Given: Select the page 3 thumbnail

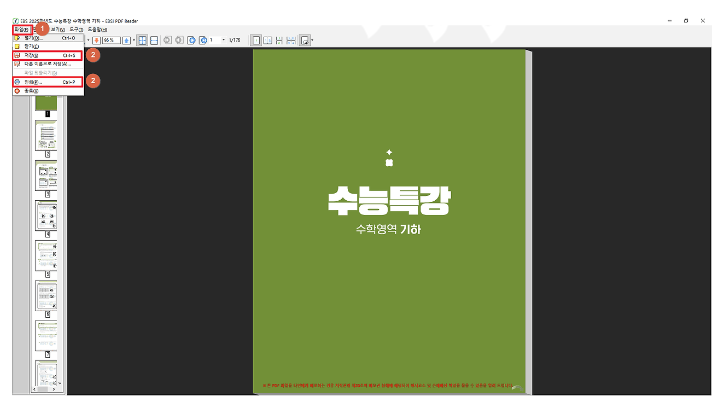Looking at the screenshot, I should point(46,175).
